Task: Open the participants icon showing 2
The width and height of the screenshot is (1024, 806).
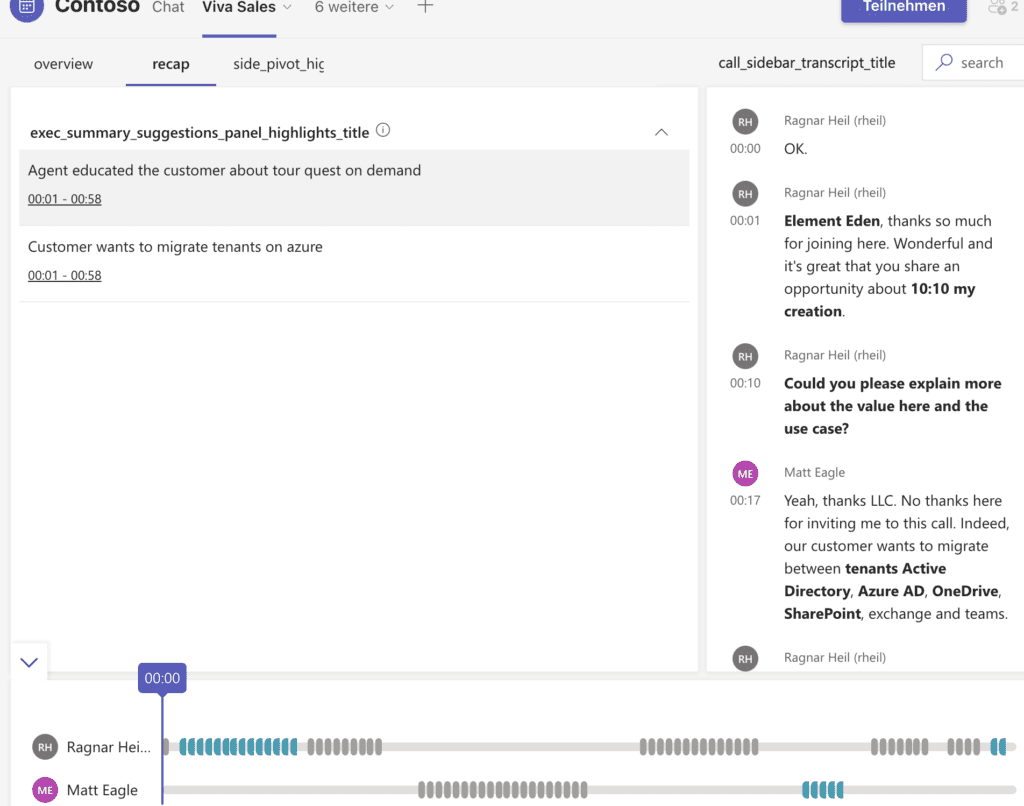Action: 1003,7
